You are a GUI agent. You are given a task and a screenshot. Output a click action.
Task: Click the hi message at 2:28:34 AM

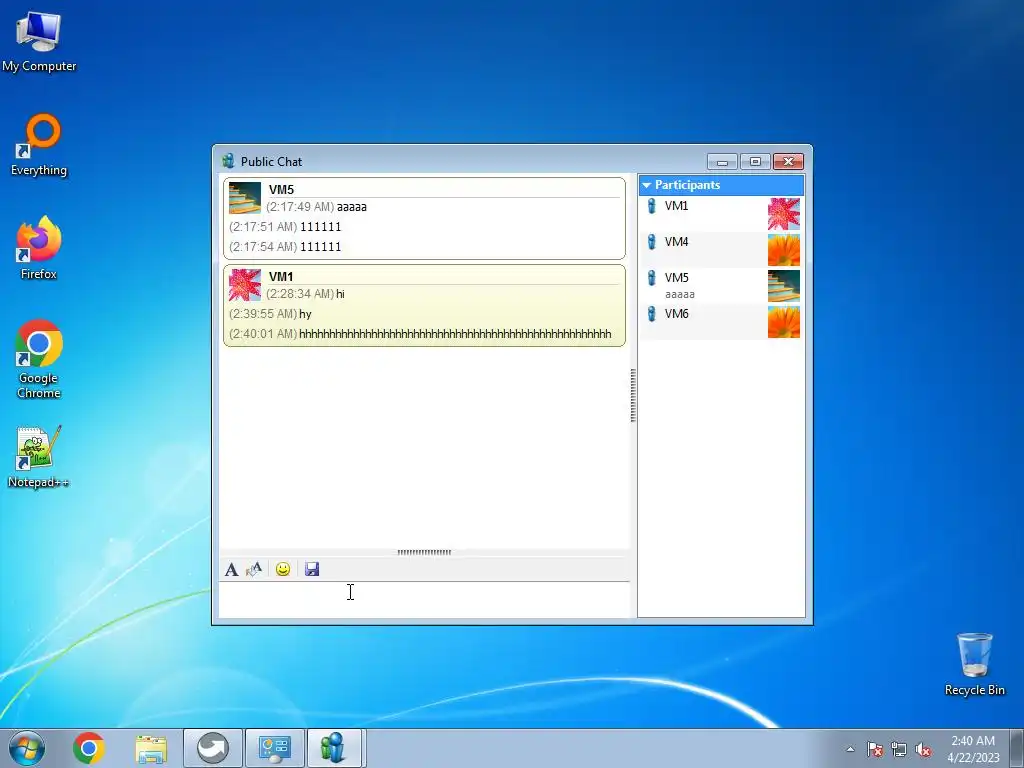click(340, 294)
